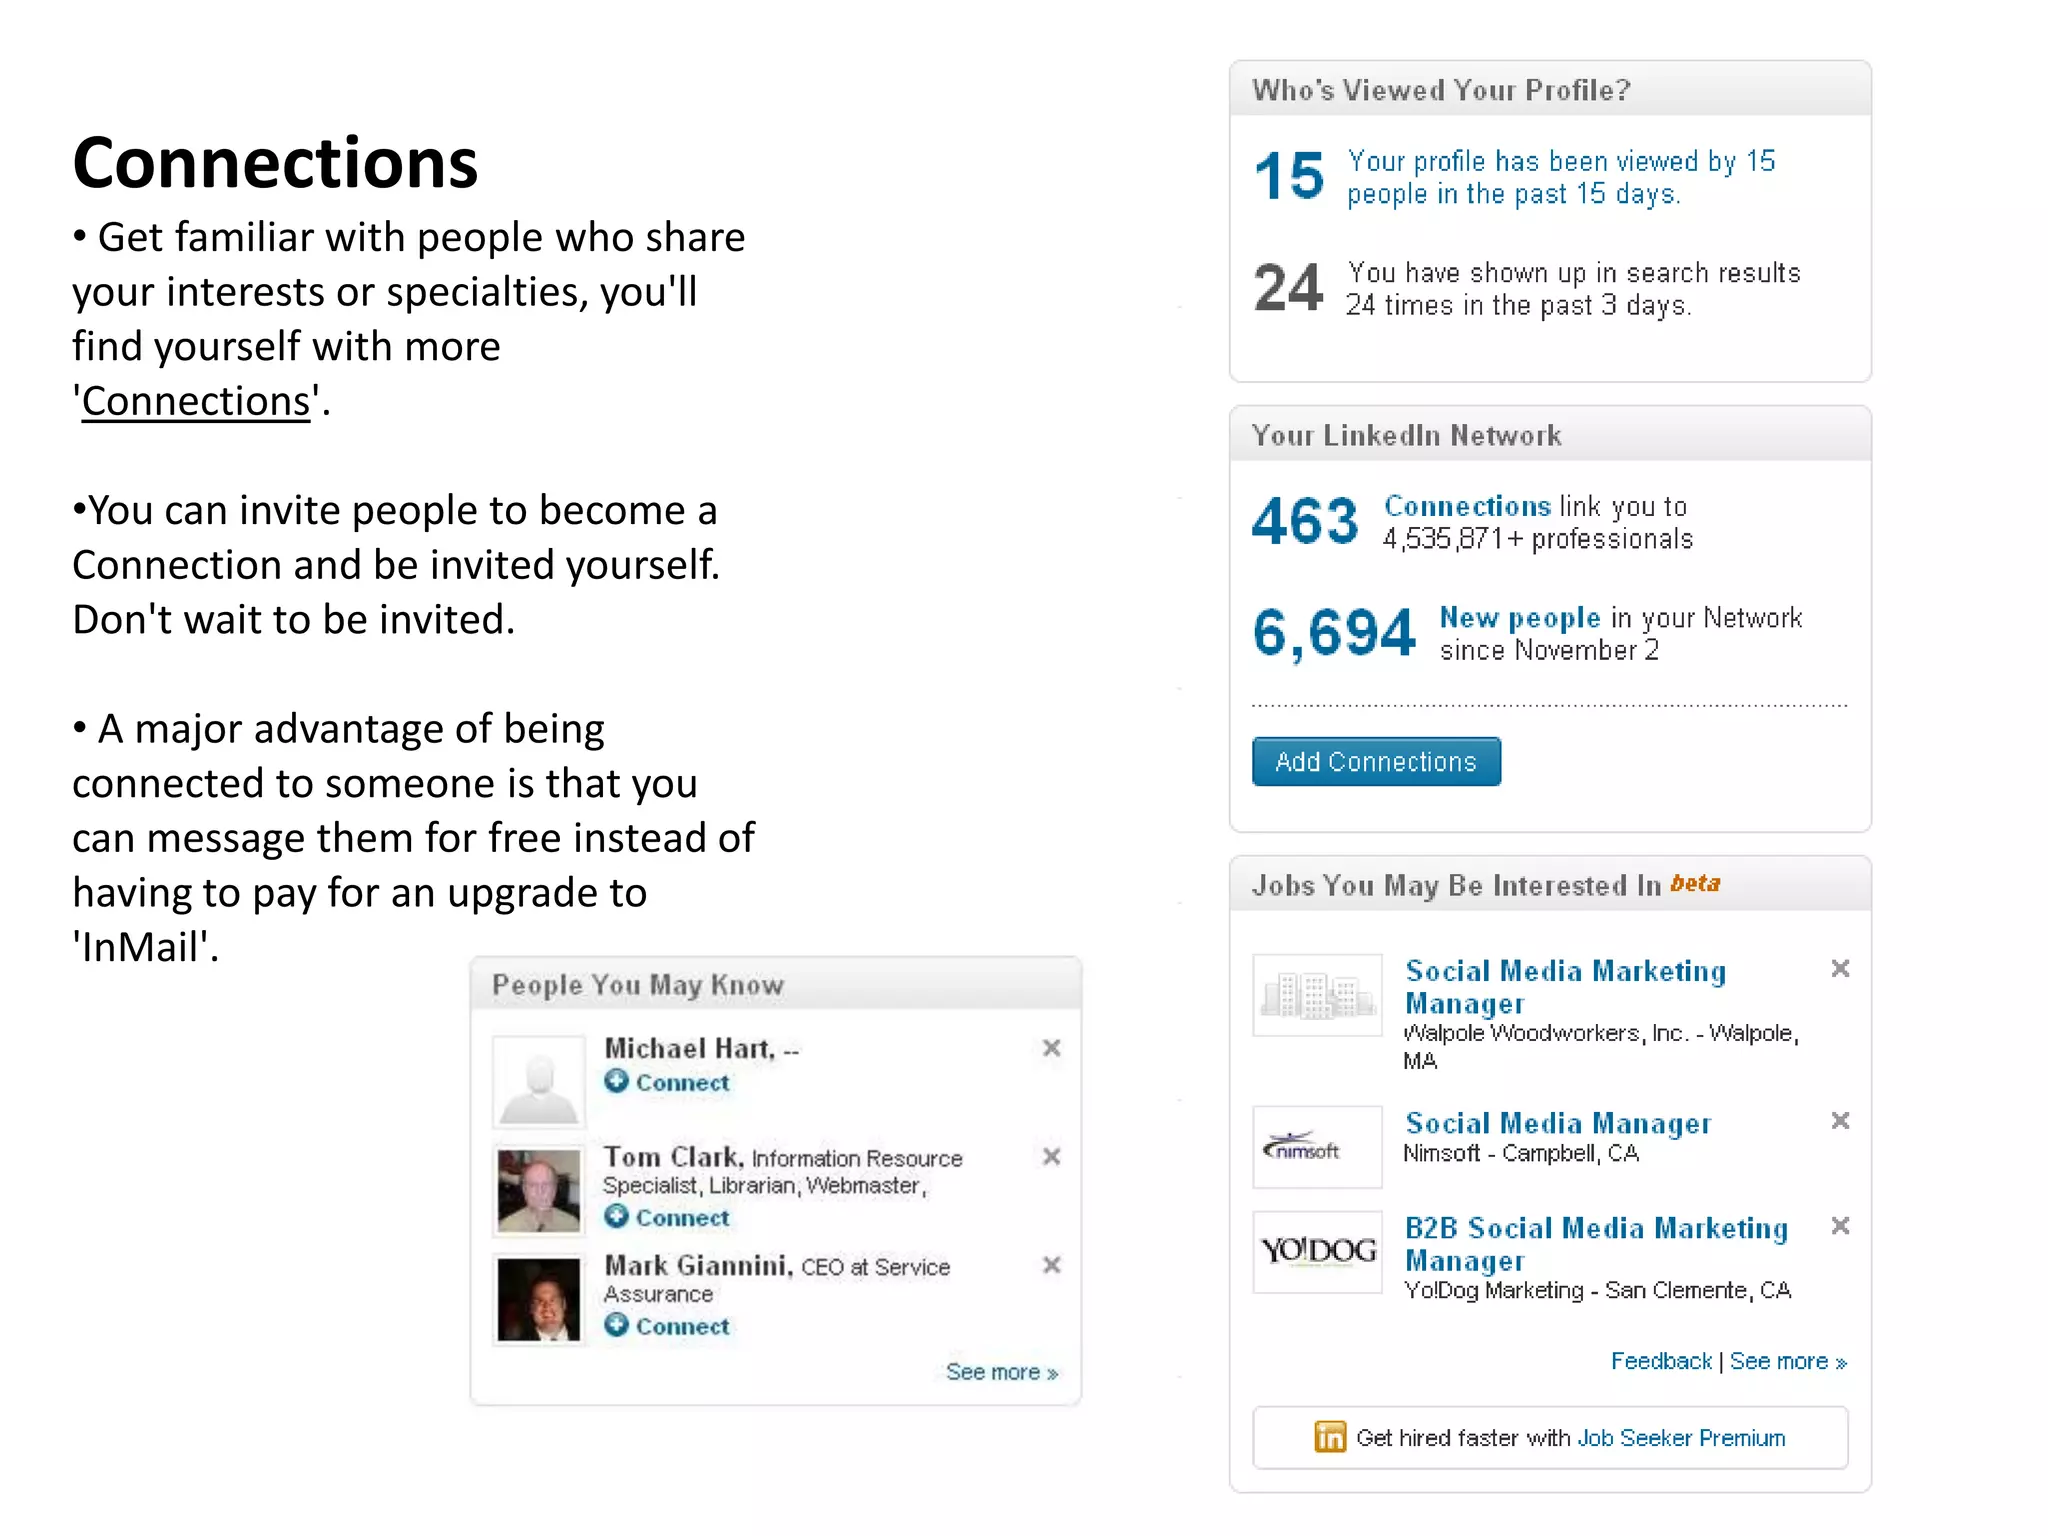Remove the Yo!Dog B2B job listing
Screen dimensions: 2048x1536
pyautogui.click(x=1840, y=1226)
